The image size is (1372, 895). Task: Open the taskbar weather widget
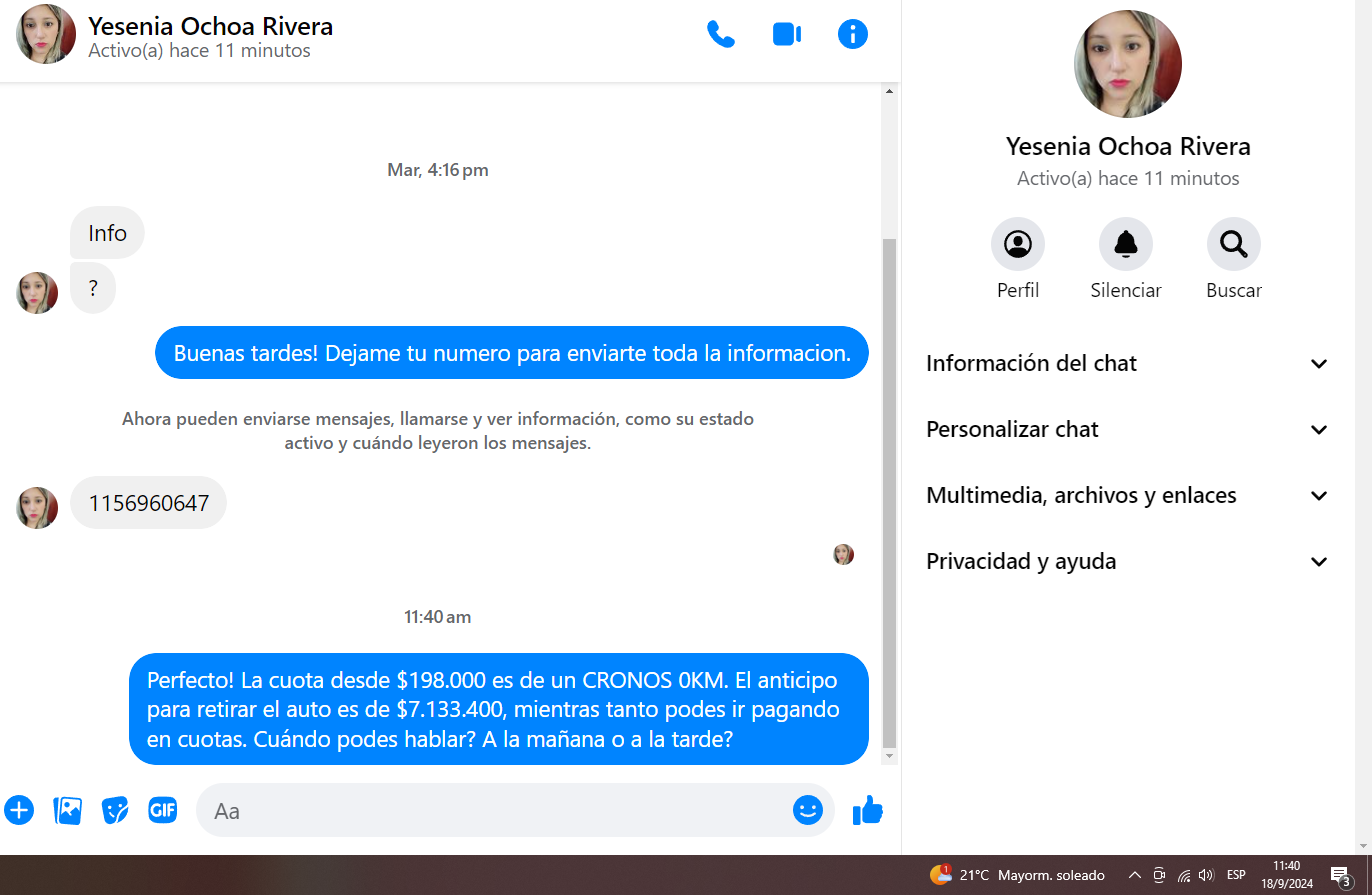tap(1017, 875)
